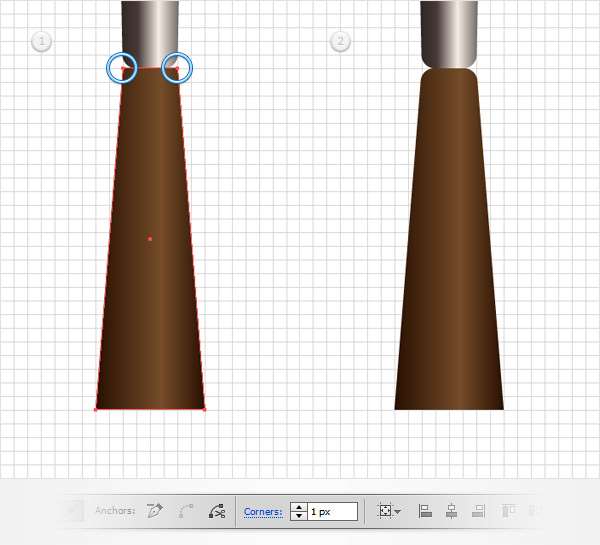
Task: Select the bottom-right anchor point of brown shape
Action: click(204, 410)
